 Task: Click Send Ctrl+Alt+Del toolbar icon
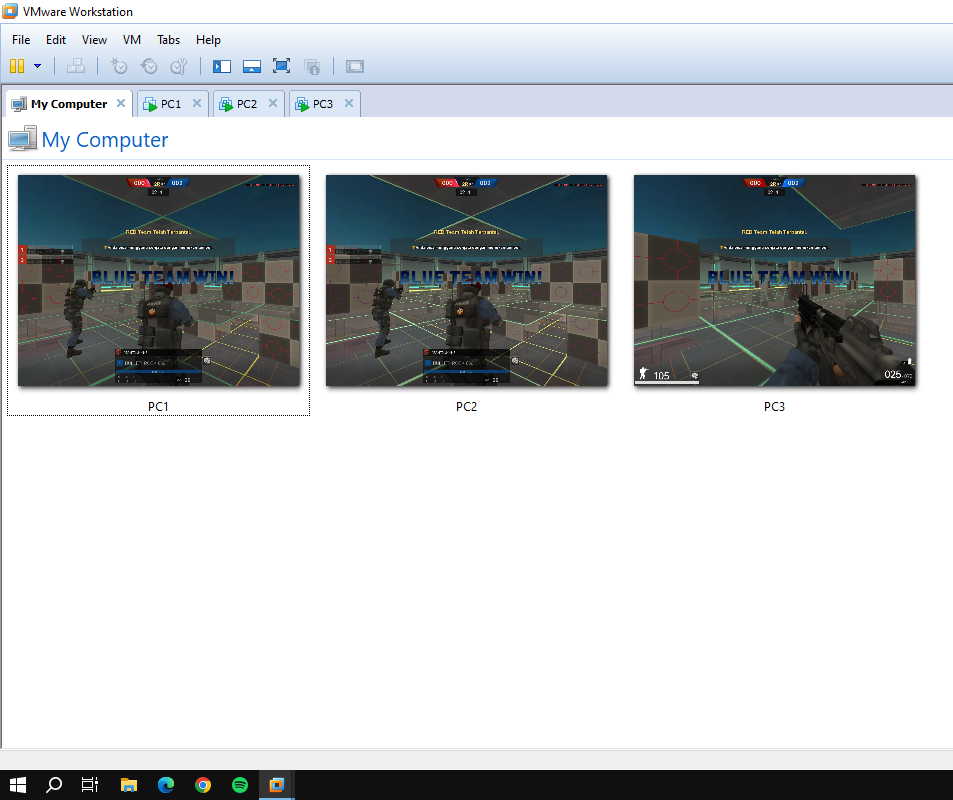tap(76, 66)
